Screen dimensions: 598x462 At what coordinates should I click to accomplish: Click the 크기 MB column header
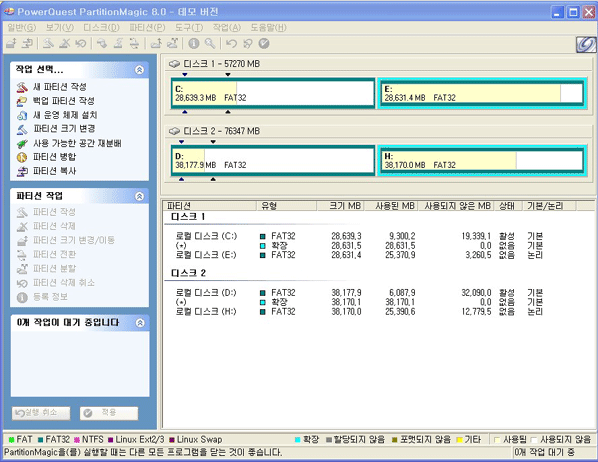click(x=341, y=206)
